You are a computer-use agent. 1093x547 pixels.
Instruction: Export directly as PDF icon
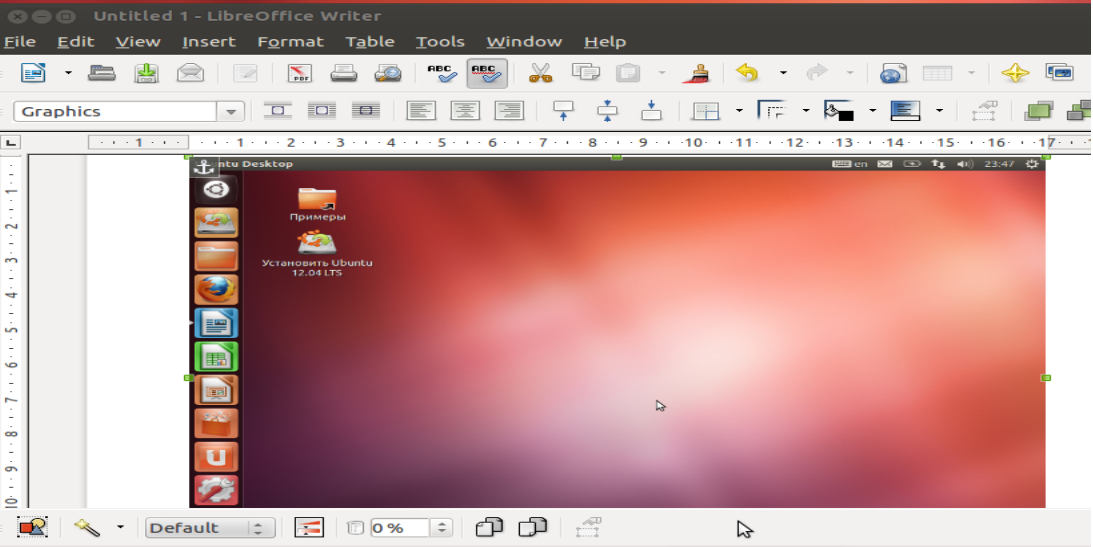point(300,72)
